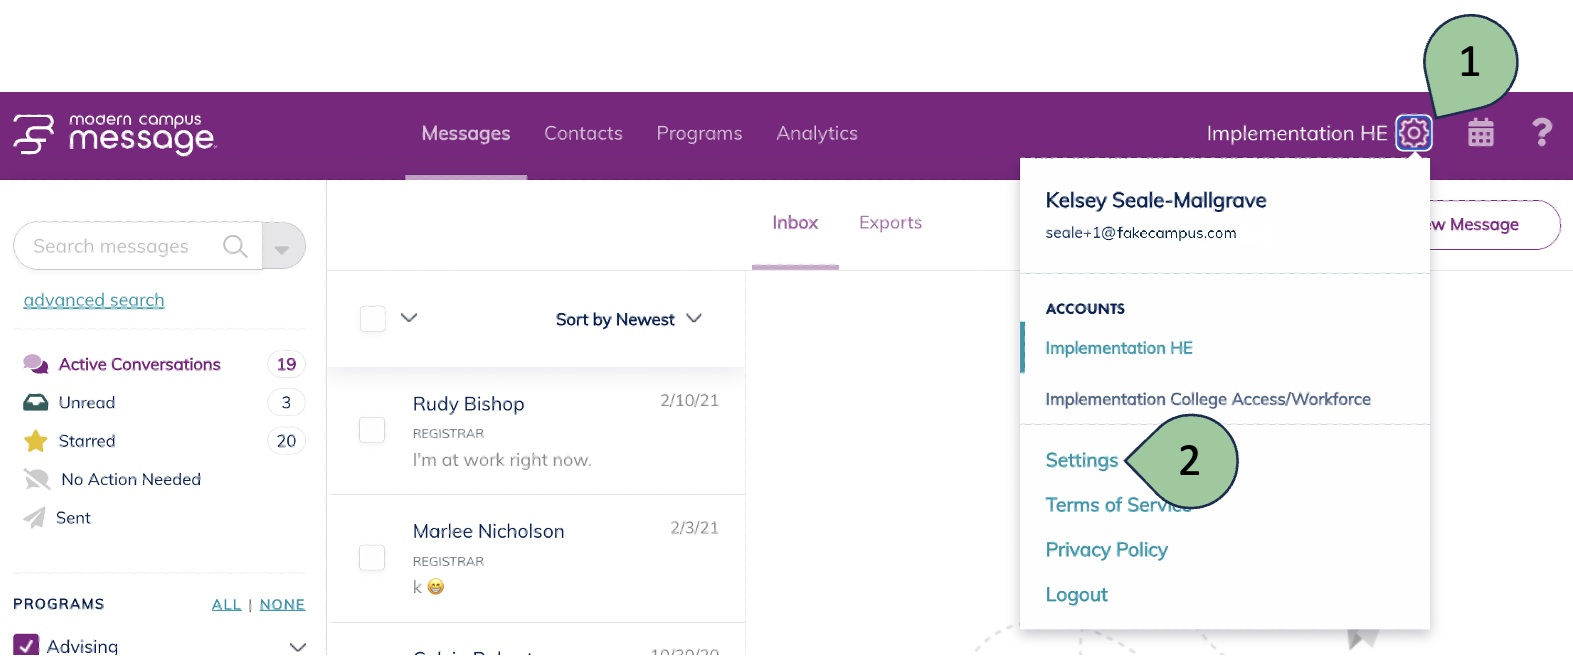Click the NONE programs link

pos(282,604)
